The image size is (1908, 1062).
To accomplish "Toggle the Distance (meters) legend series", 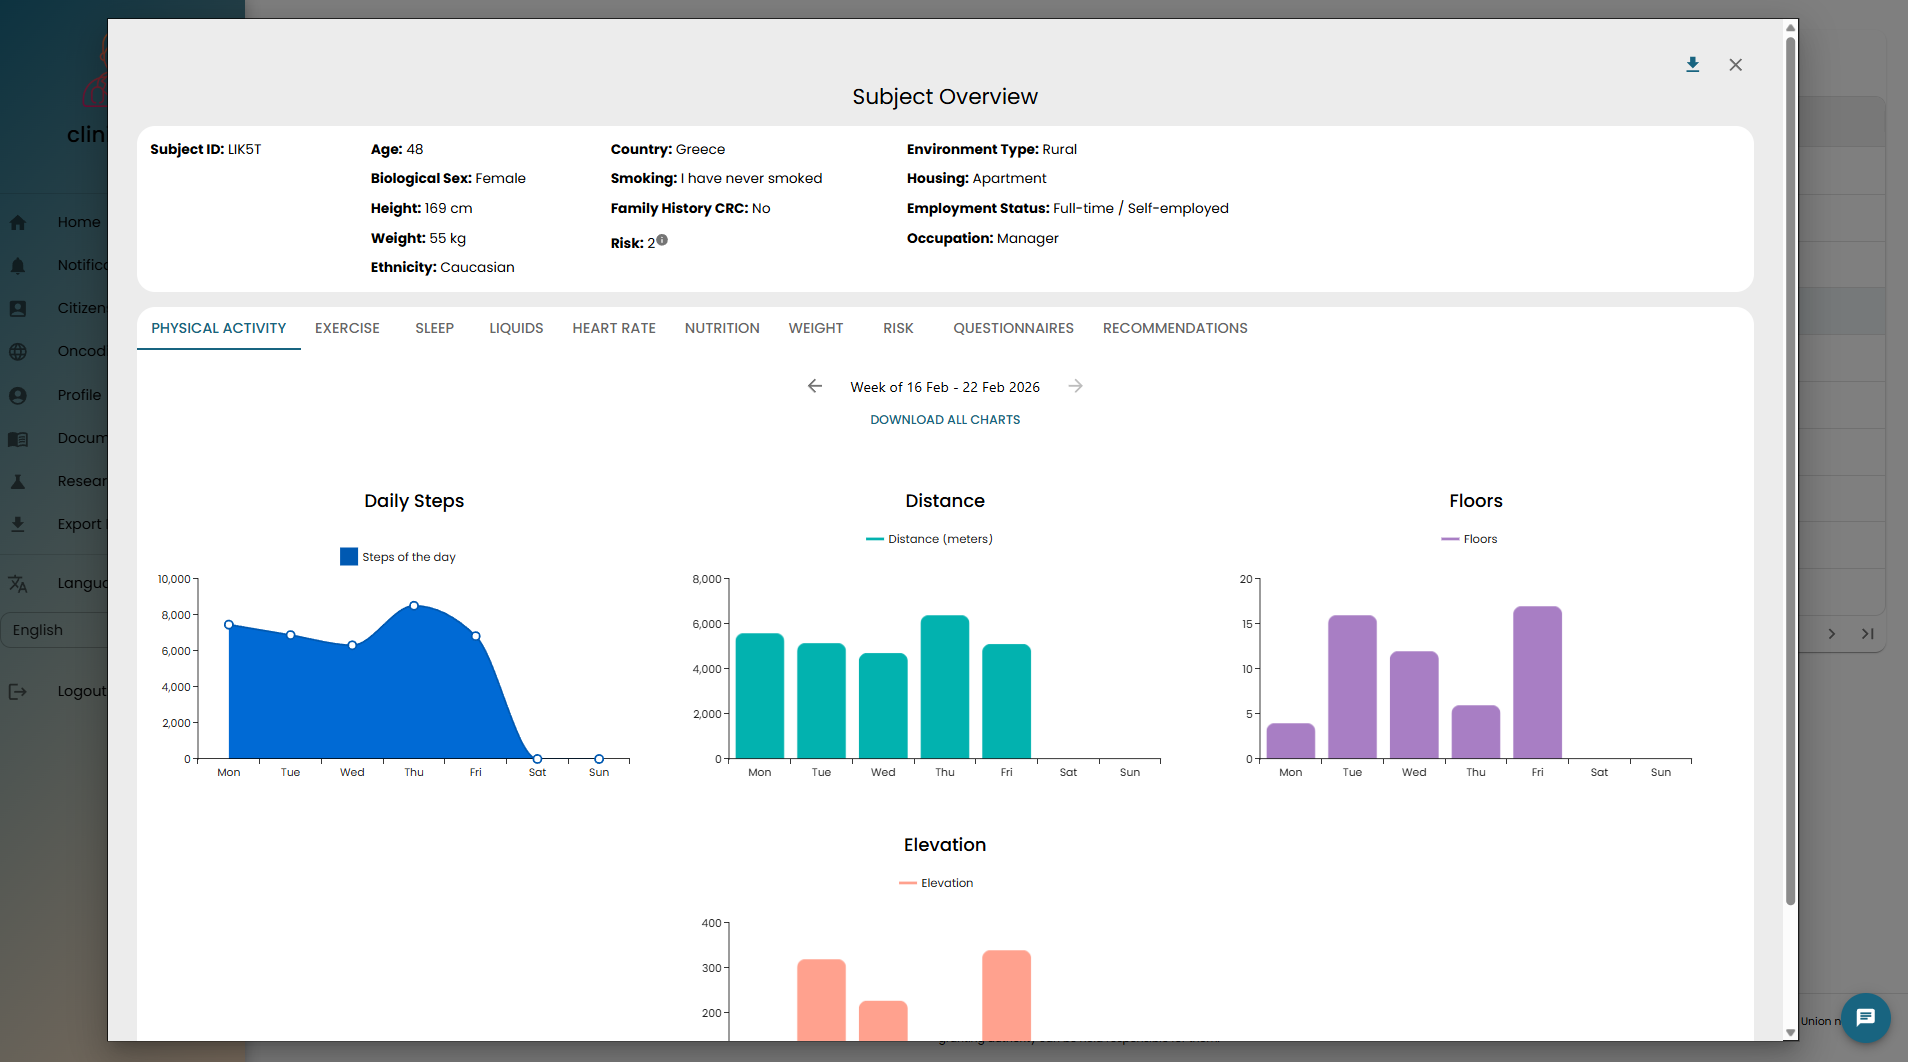I will [x=929, y=539].
